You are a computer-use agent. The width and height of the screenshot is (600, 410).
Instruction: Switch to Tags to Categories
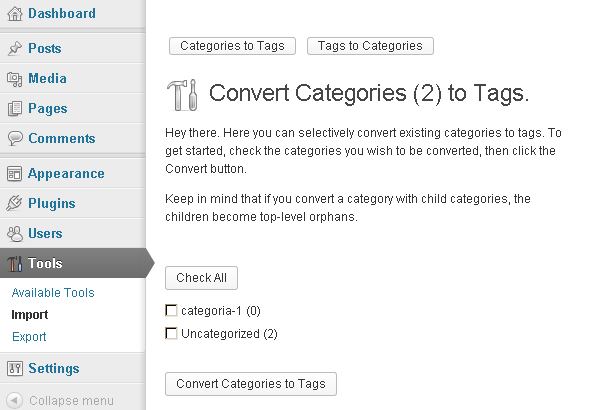pyautogui.click(x=370, y=46)
